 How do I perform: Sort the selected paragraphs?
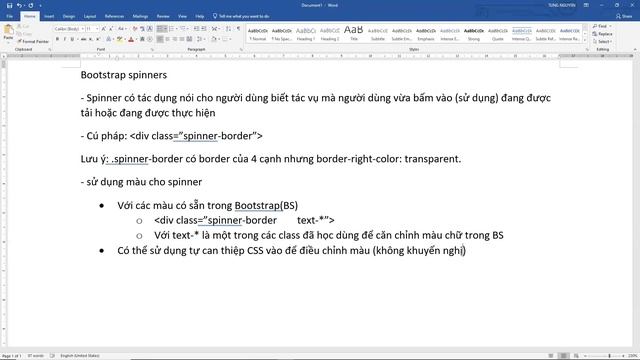(228, 29)
